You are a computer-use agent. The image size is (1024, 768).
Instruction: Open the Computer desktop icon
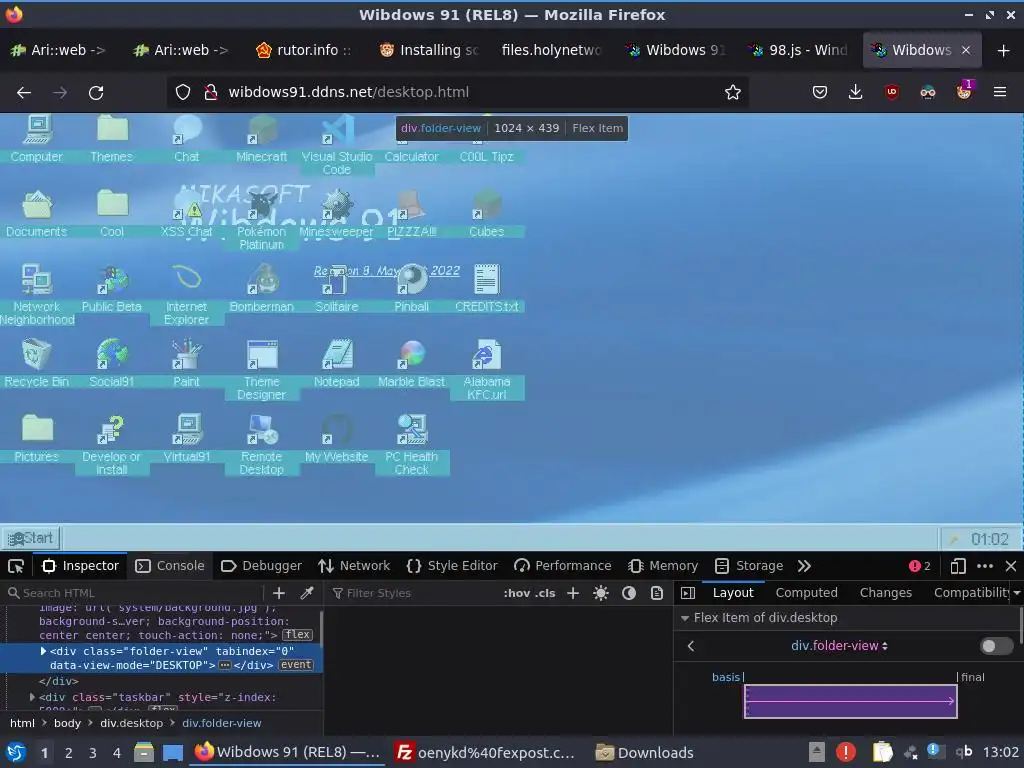click(37, 138)
